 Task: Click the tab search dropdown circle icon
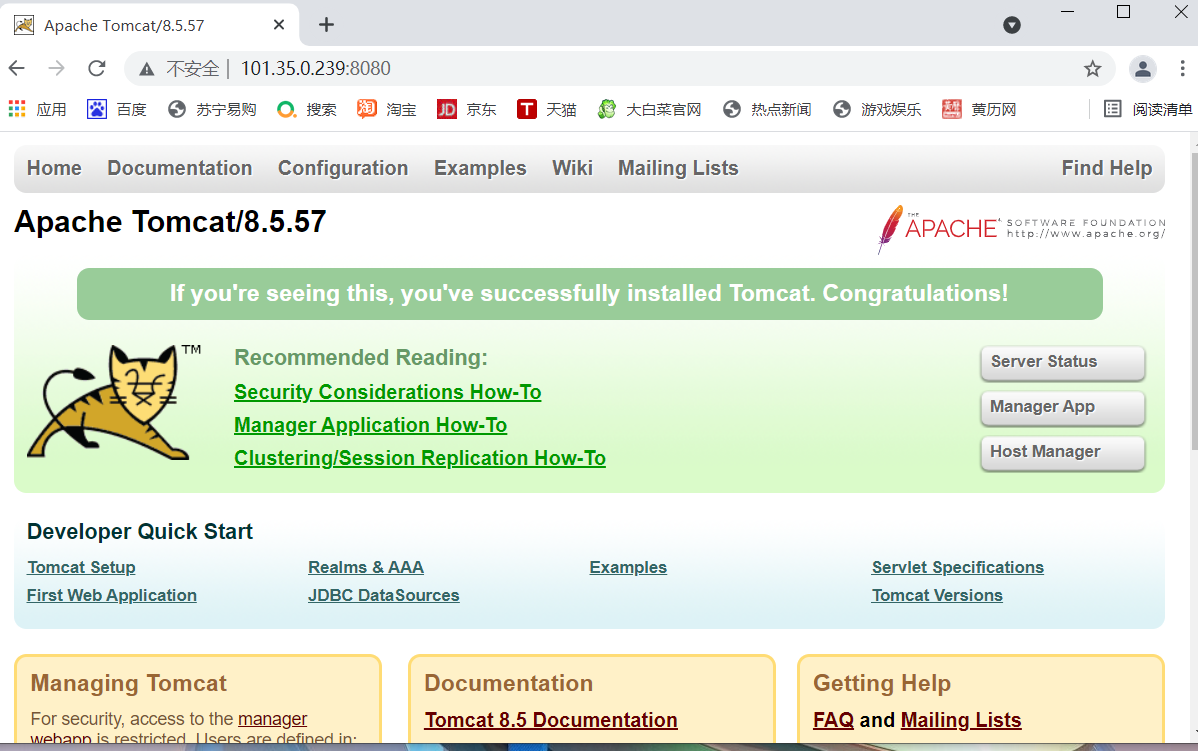coord(1012,25)
